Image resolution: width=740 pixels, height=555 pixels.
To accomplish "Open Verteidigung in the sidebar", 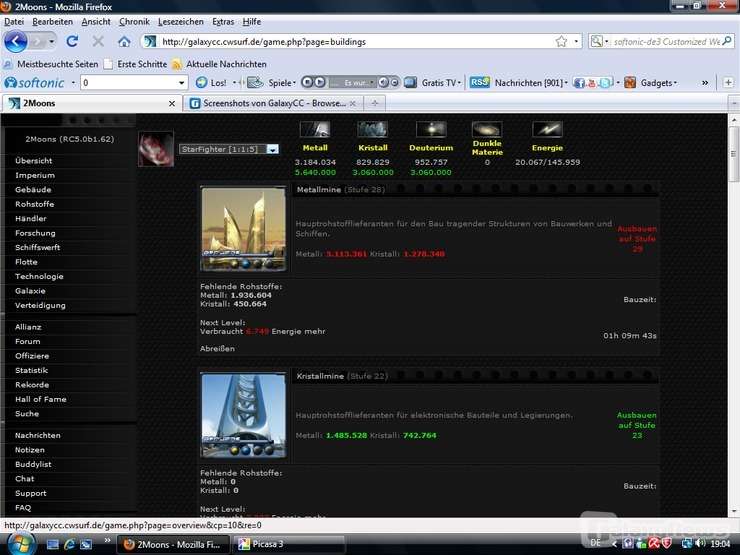I will 40,306.
